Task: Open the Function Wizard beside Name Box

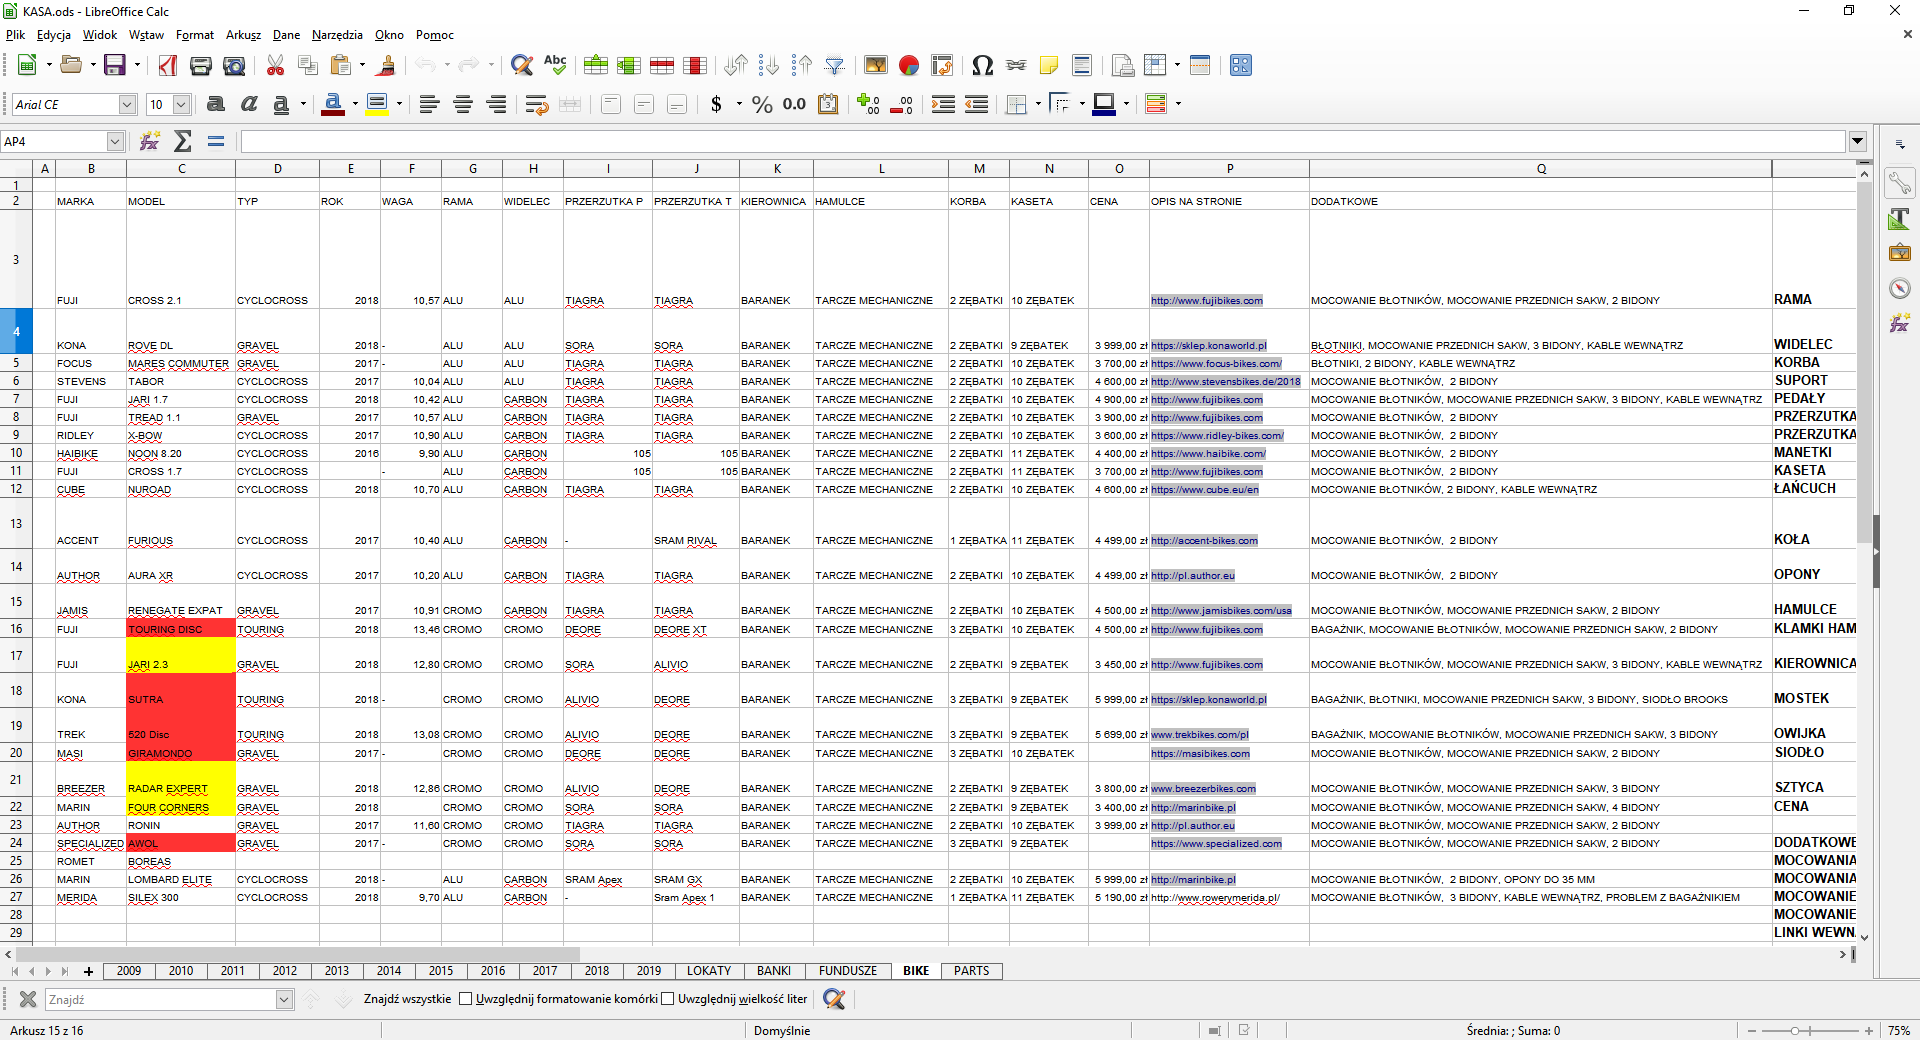Action: click(x=150, y=141)
